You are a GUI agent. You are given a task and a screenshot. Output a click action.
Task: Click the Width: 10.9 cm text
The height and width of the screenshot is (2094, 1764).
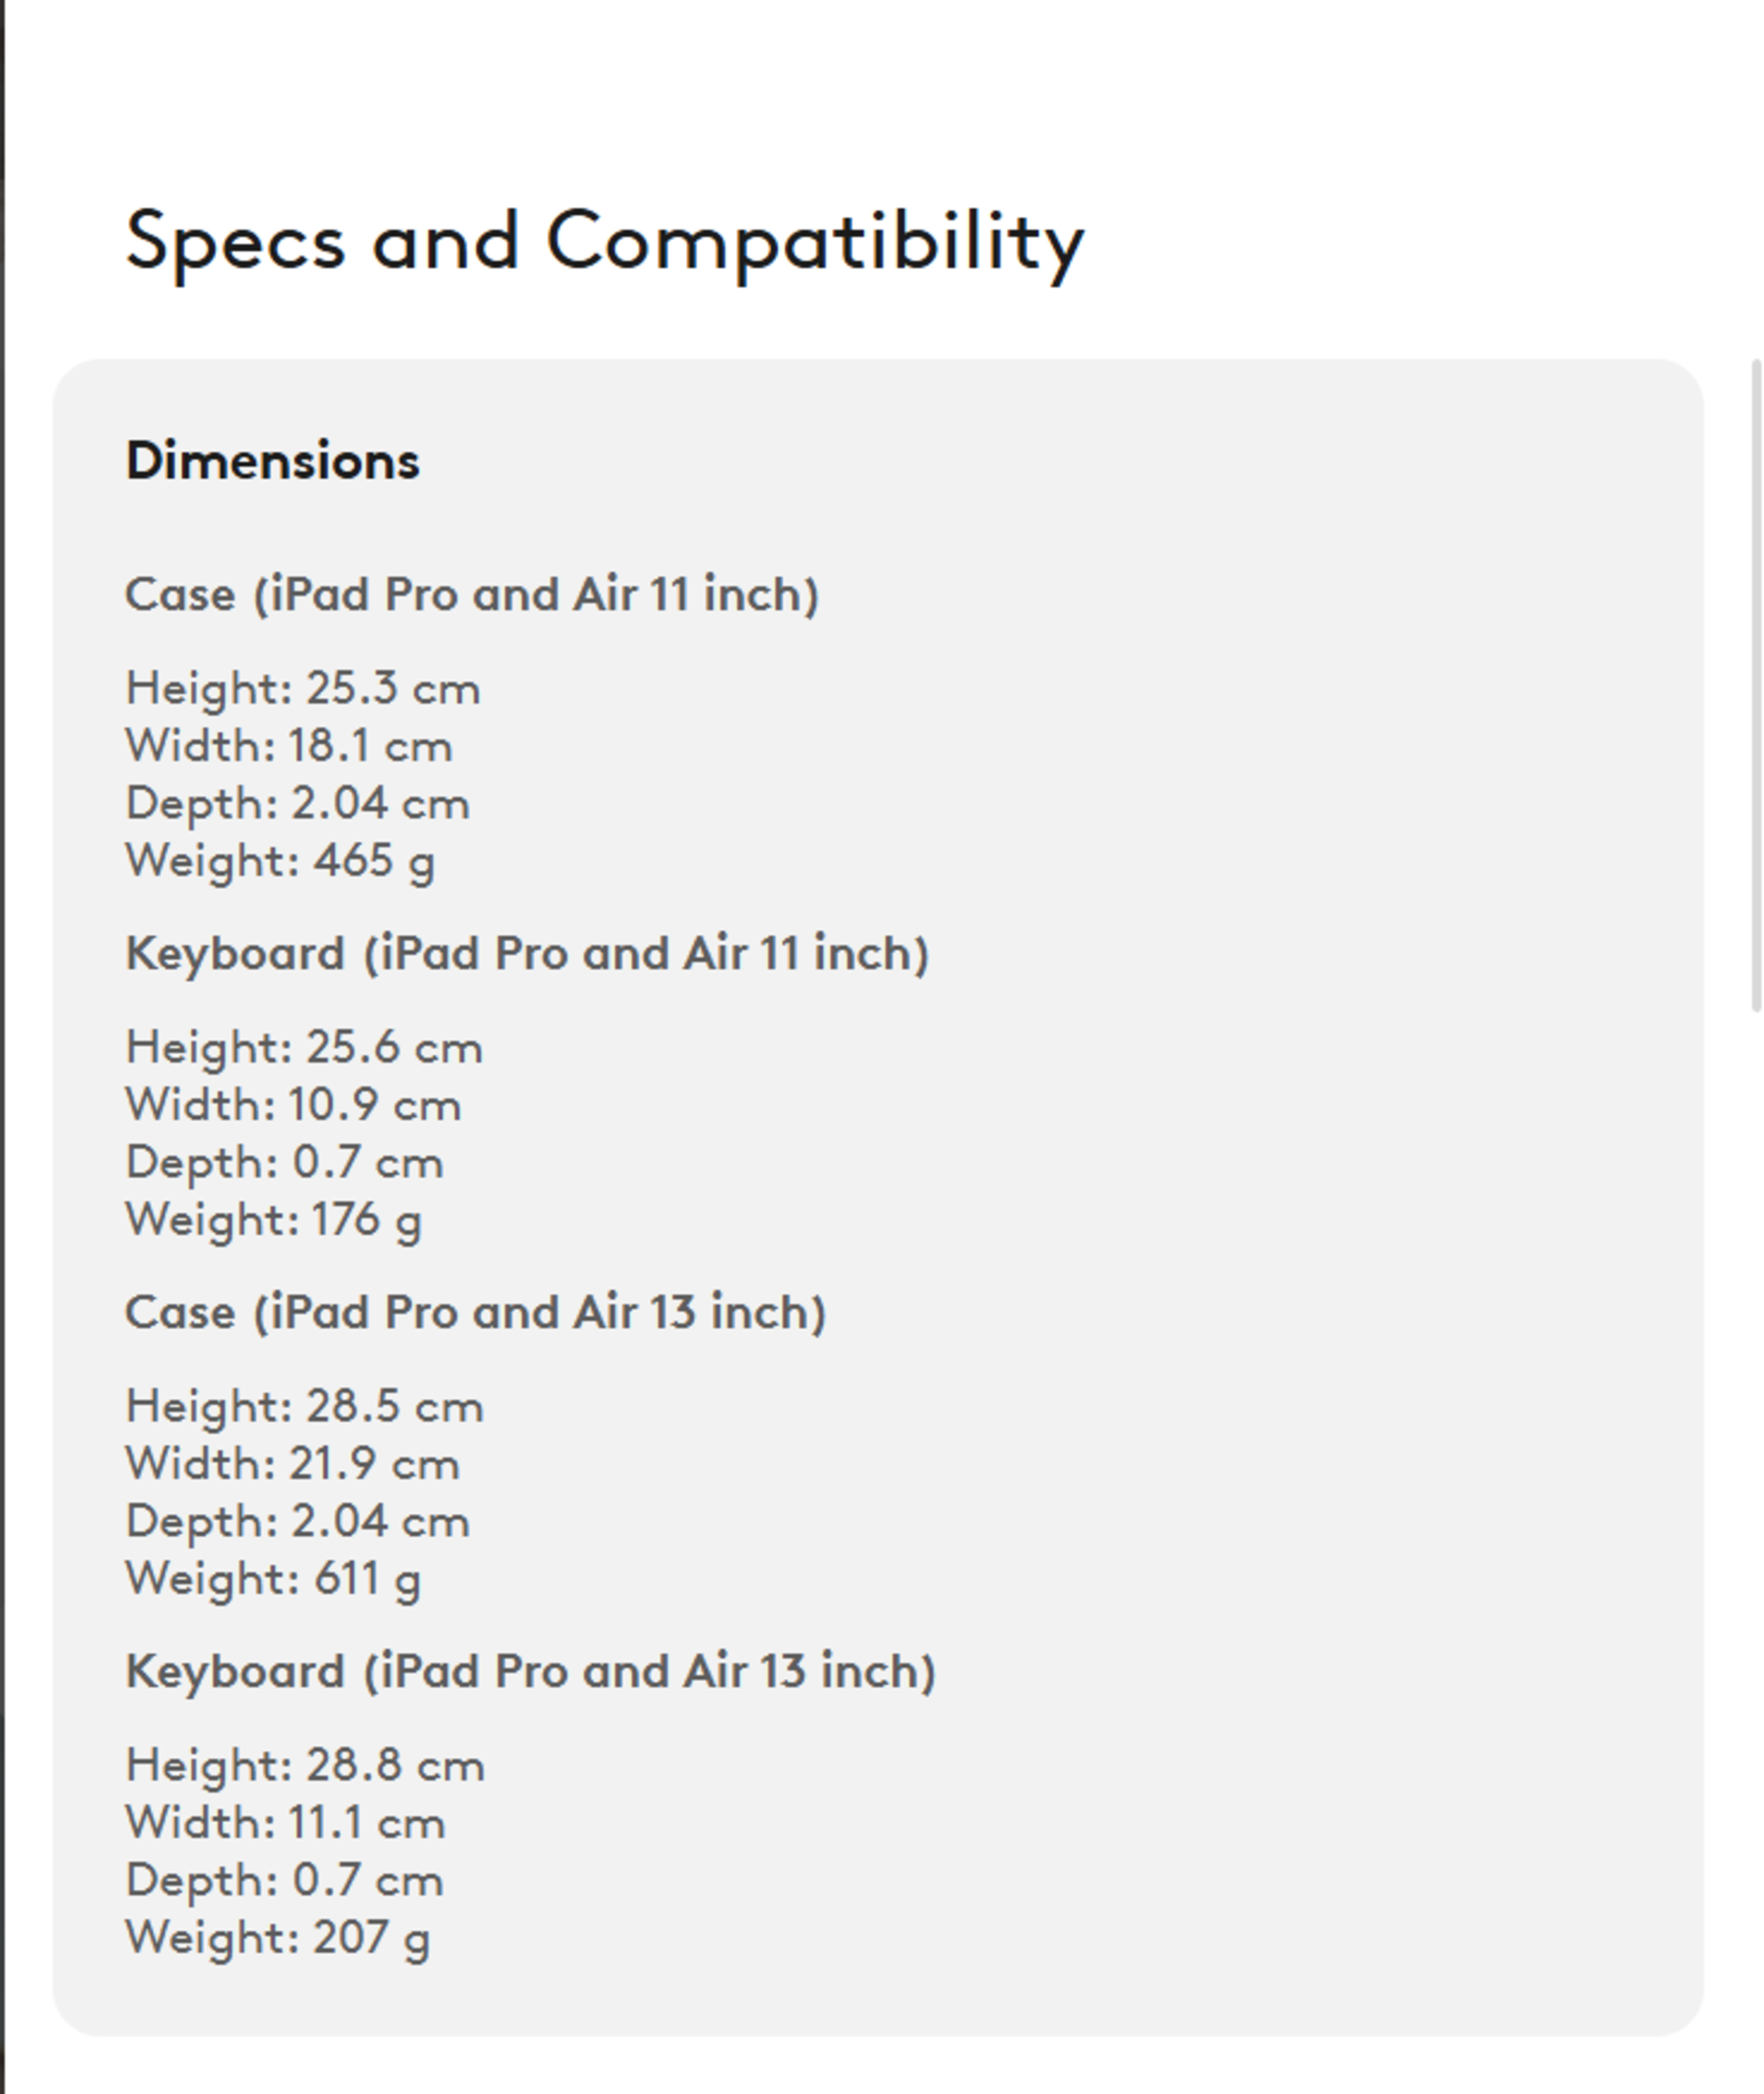(292, 1105)
